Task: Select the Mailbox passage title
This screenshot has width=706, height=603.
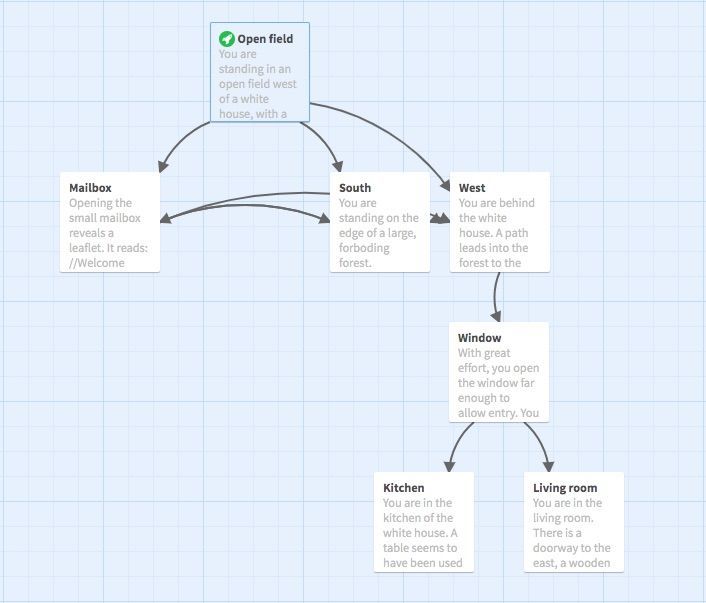Action: 90,188
